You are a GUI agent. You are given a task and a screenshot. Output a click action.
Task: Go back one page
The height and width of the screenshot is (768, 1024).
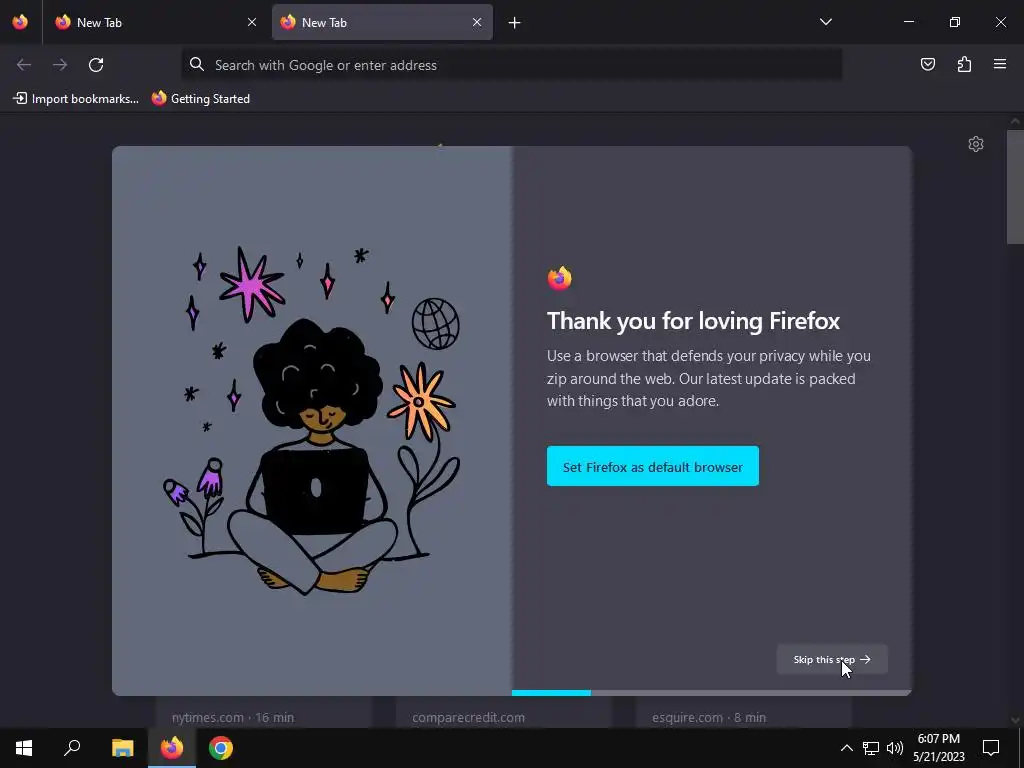(24, 65)
